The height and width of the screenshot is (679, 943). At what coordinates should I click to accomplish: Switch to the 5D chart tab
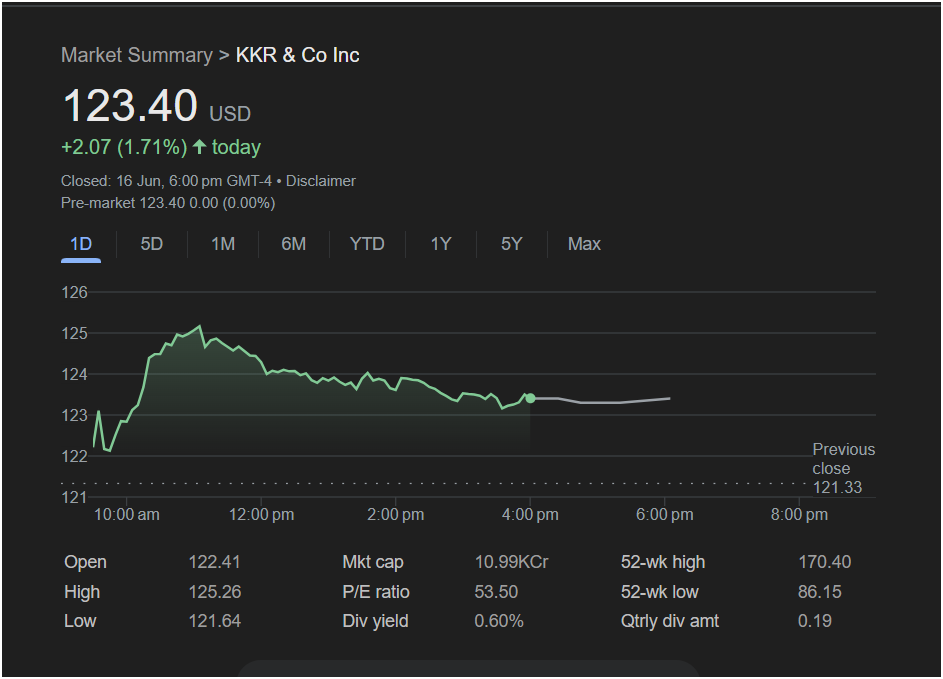coord(152,244)
